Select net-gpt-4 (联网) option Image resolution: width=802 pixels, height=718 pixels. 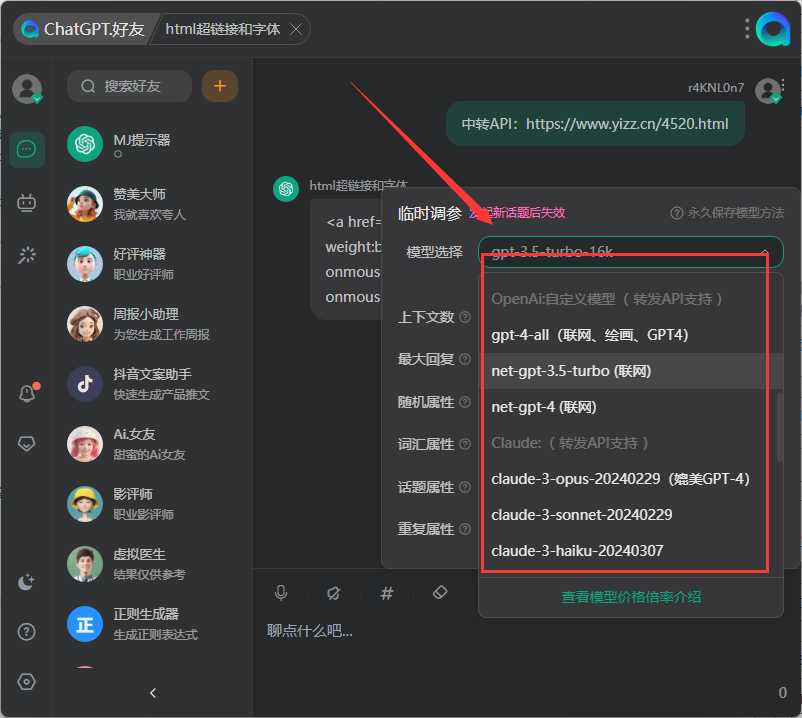[x=631, y=407]
